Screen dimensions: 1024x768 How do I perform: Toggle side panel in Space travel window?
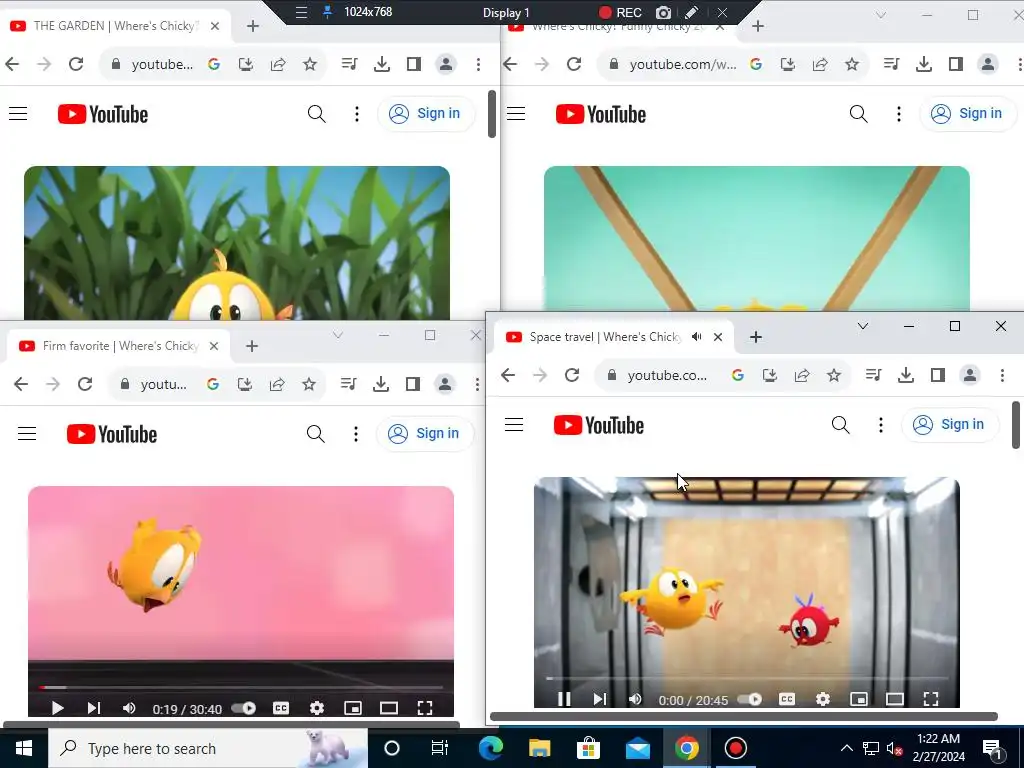click(x=938, y=375)
